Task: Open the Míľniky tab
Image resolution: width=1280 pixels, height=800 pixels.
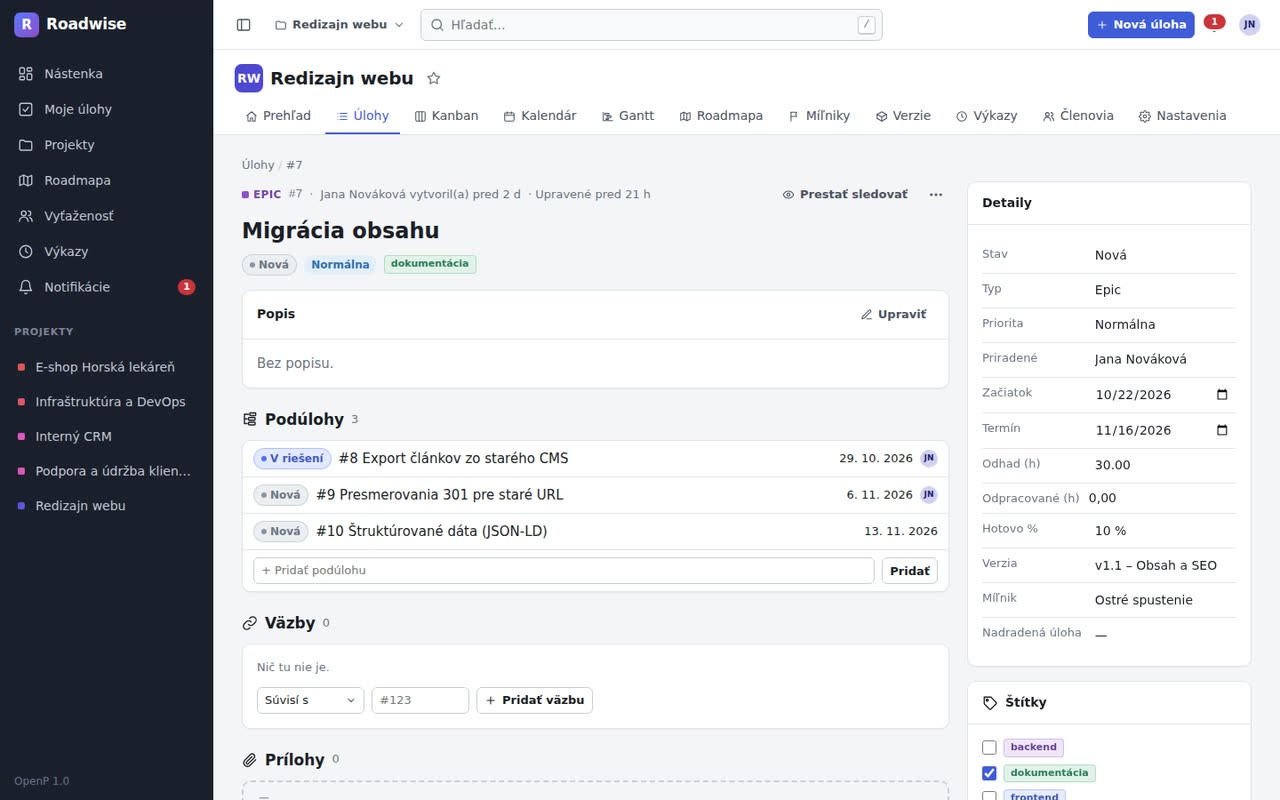Action: pos(819,116)
